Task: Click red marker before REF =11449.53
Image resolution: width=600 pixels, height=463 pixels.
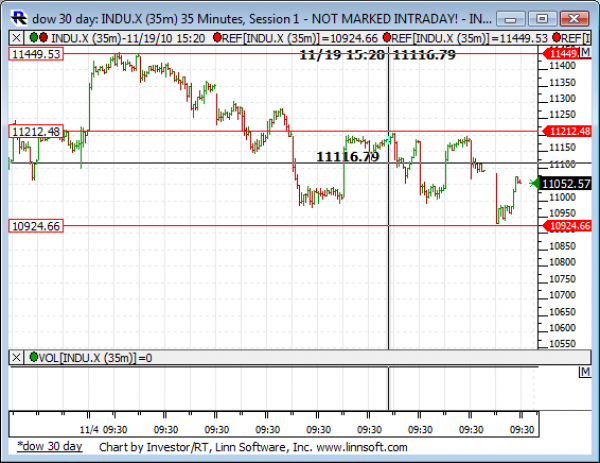Action: (387, 37)
